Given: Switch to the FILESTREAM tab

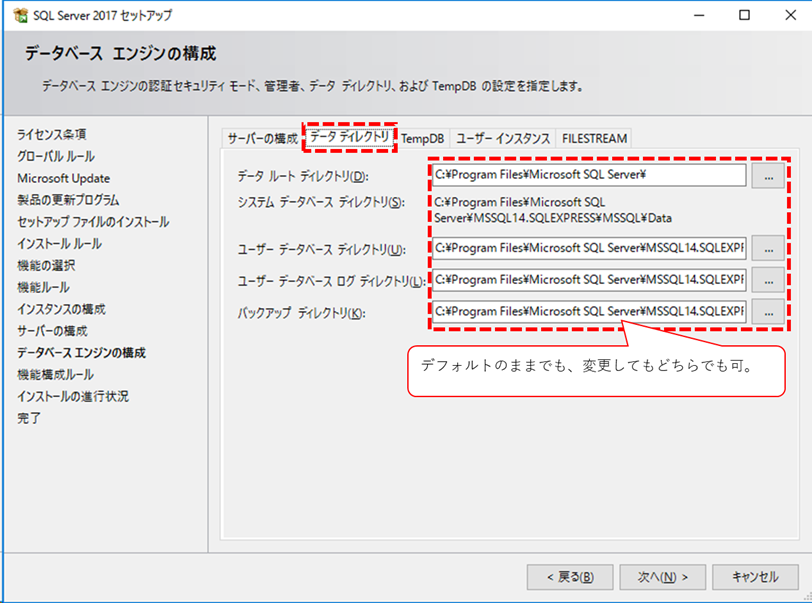Looking at the screenshot, I should point(594,138).
